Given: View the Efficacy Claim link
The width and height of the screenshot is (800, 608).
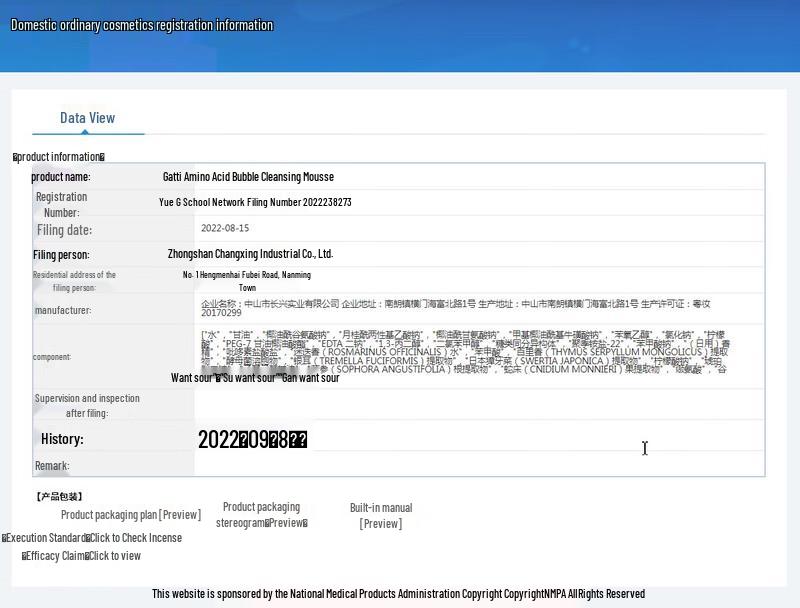Looking at the screenshot, I should pos(114,556).
